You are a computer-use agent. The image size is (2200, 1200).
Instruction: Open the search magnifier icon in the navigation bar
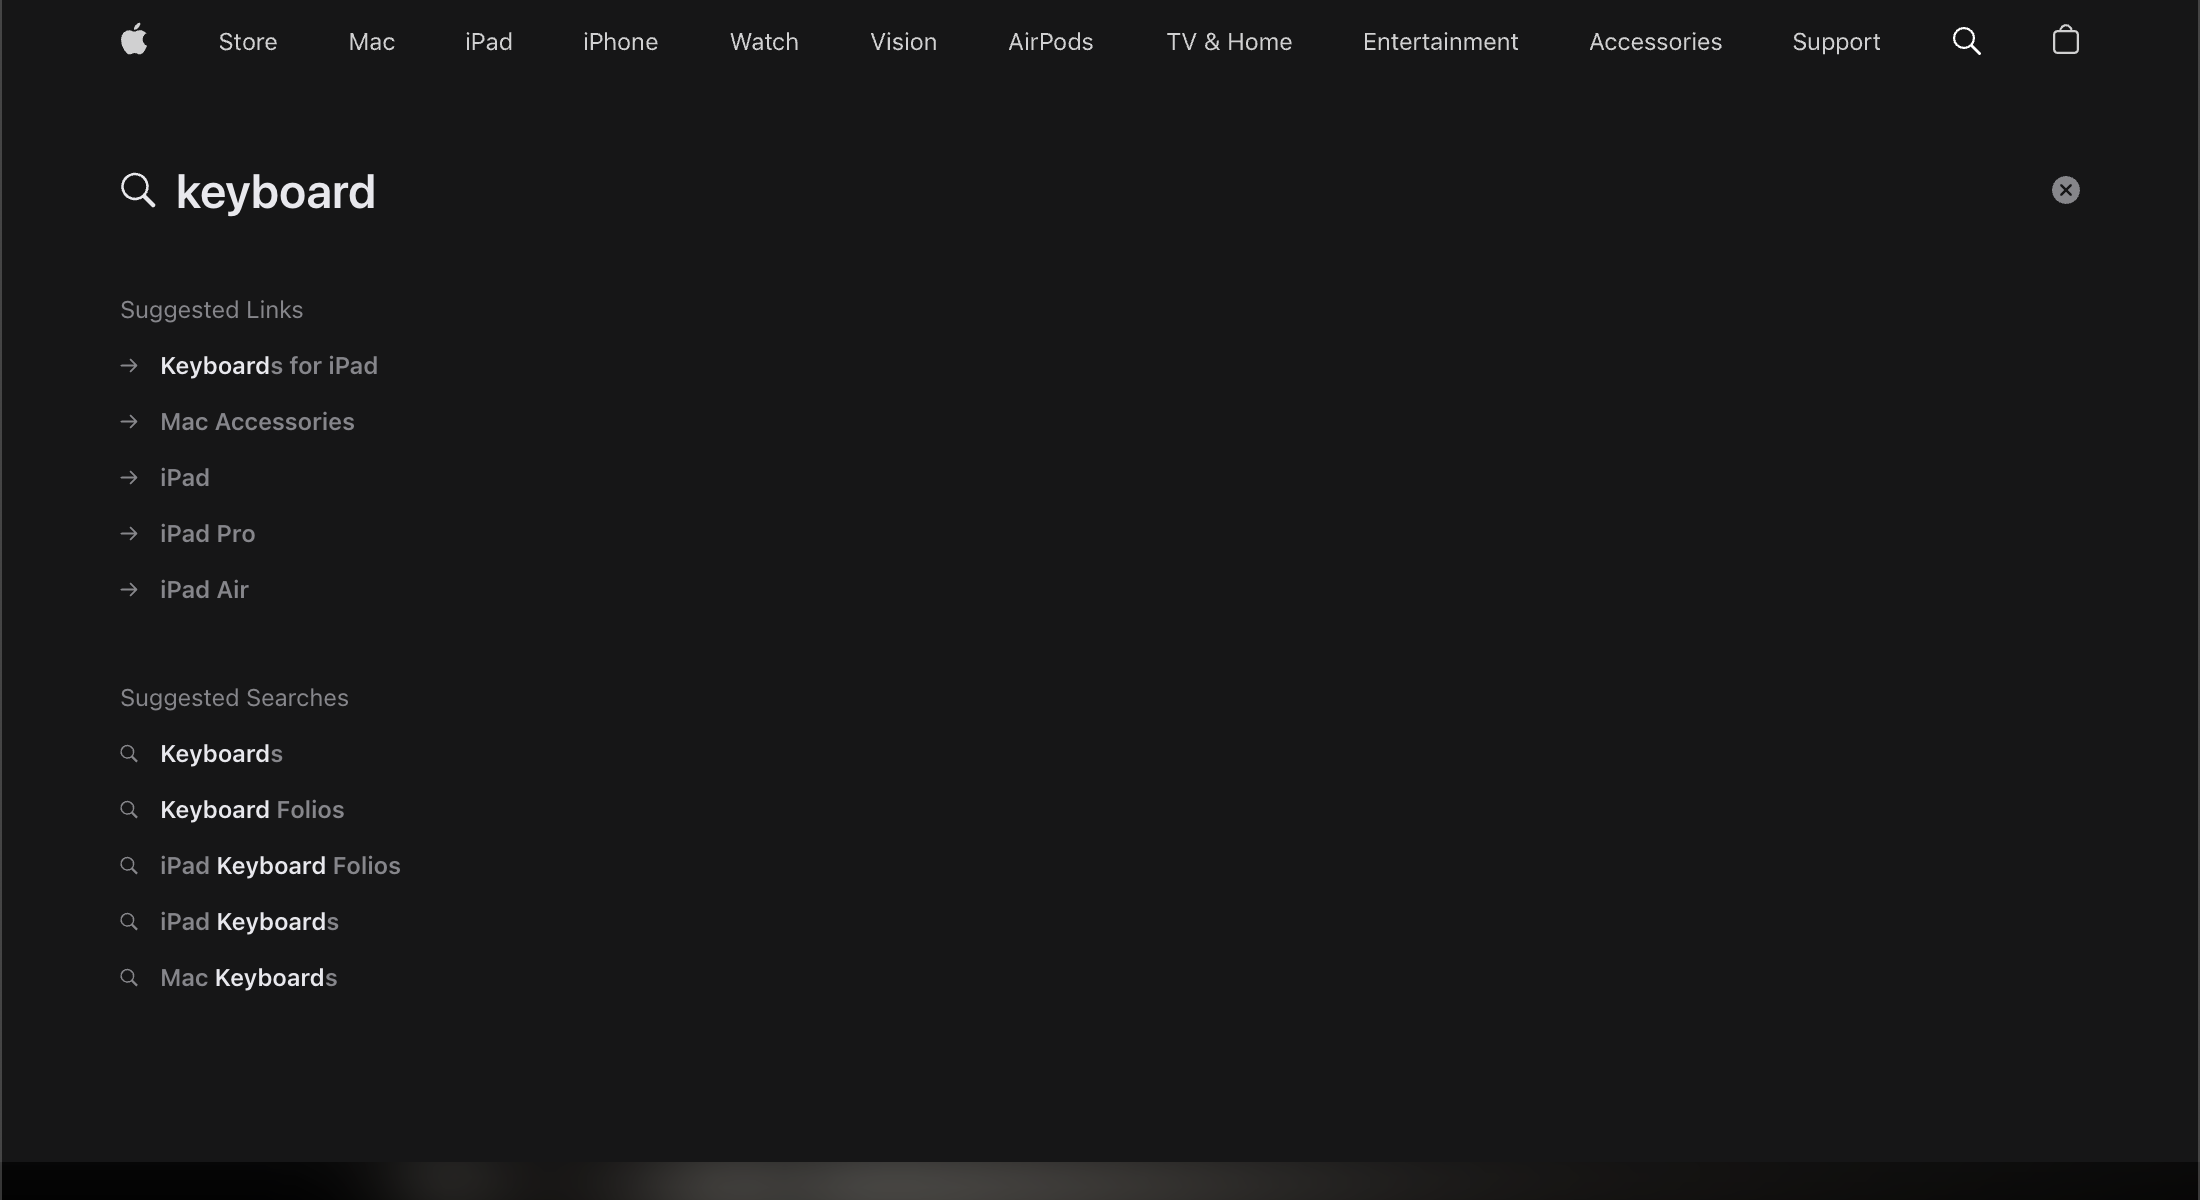tap(1966, 41)
